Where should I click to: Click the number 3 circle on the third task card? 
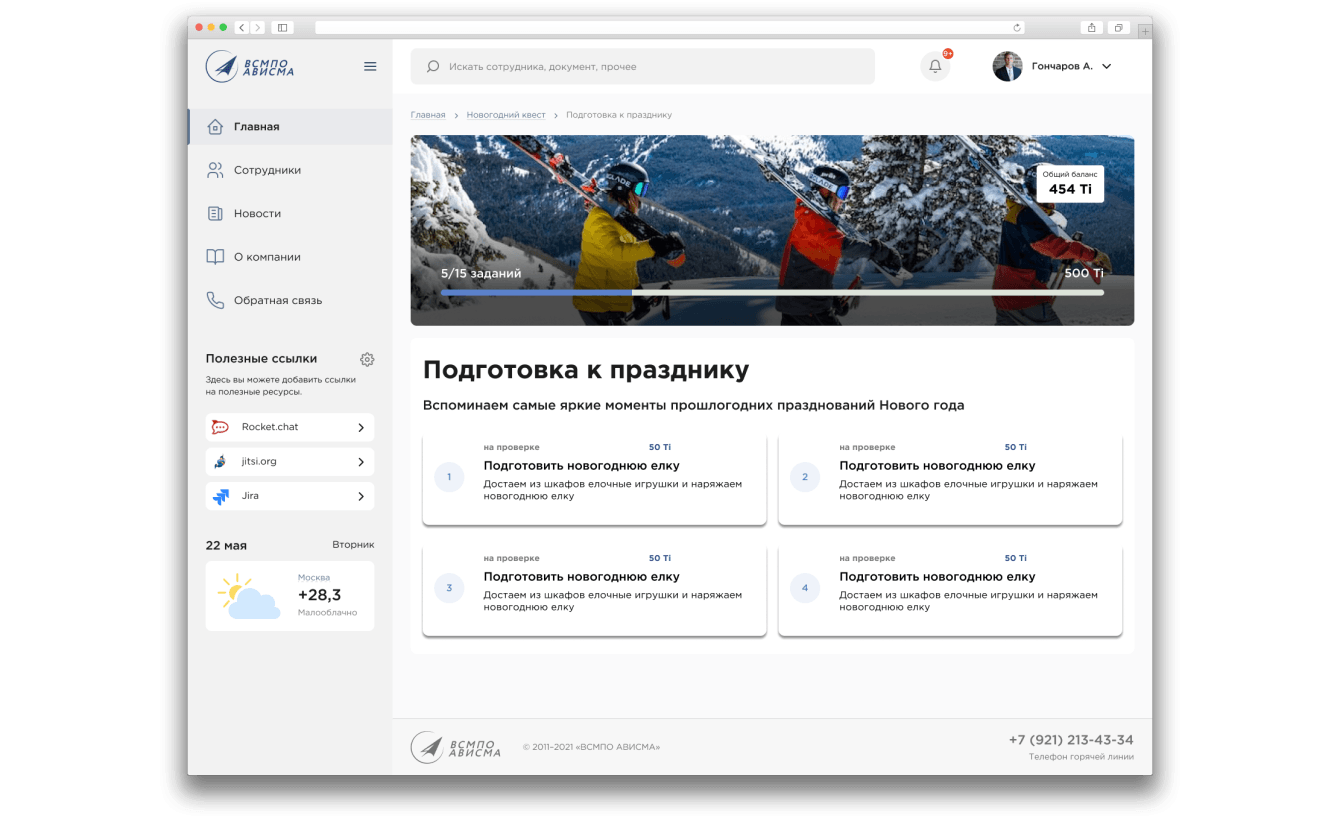pos(449,588)
